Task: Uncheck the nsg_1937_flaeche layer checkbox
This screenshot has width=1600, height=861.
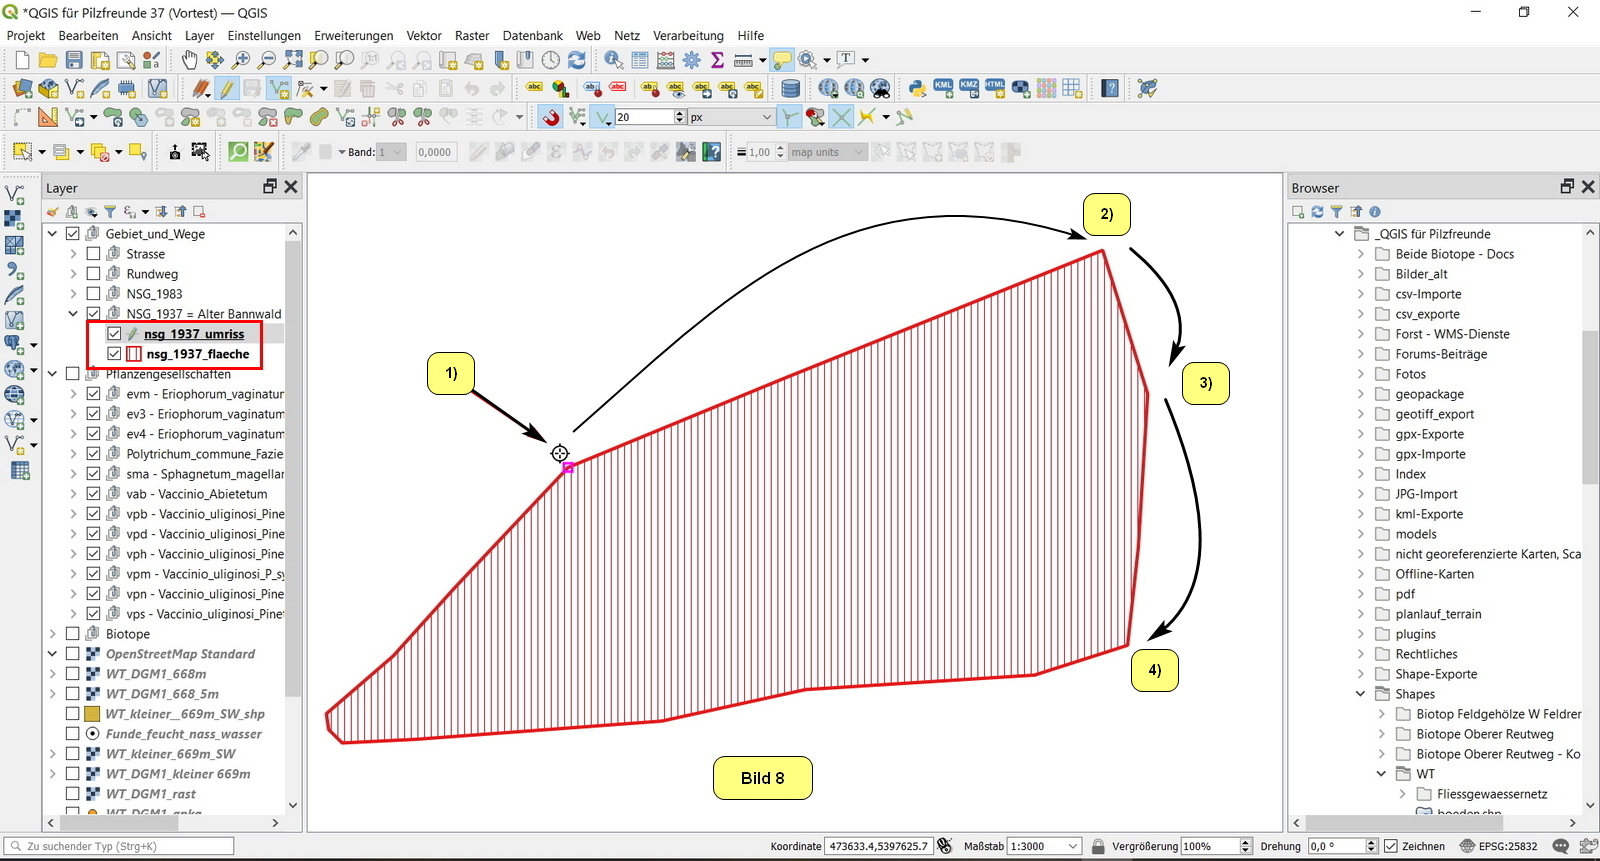Action: (x=114, y=354)
